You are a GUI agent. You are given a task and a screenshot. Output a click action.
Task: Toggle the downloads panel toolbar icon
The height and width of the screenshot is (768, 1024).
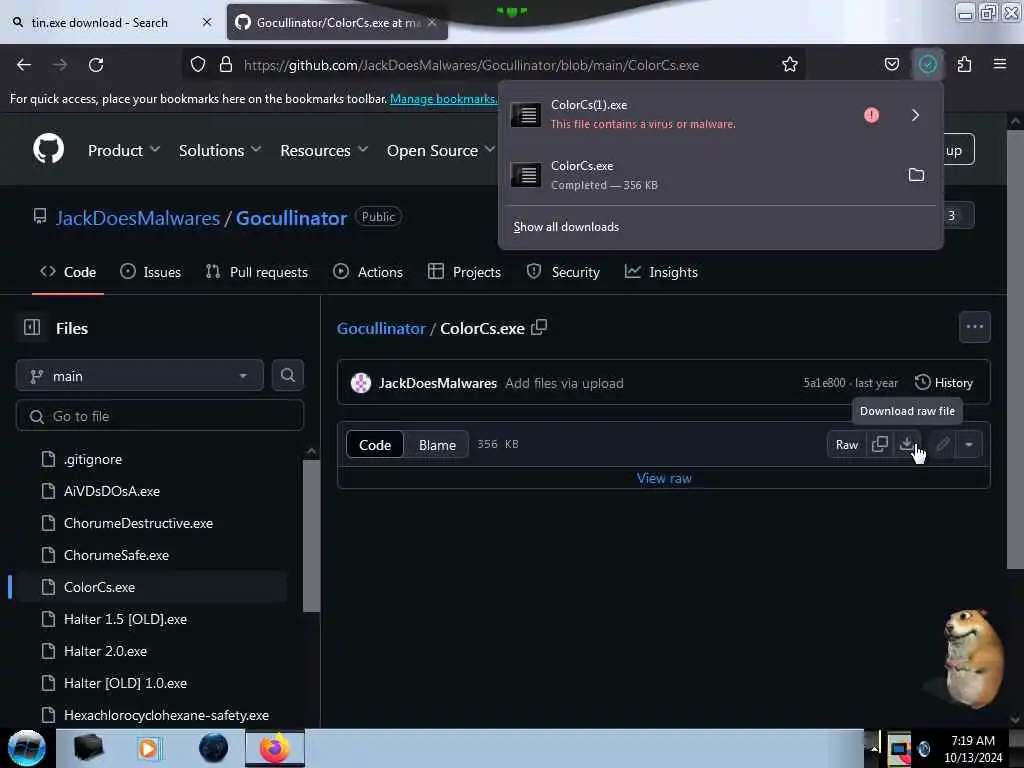[927, 65]
